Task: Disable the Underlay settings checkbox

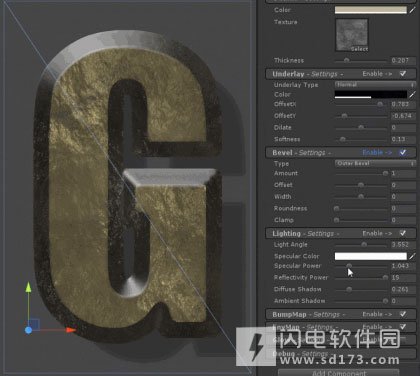Action: click(x=403, y=74)
